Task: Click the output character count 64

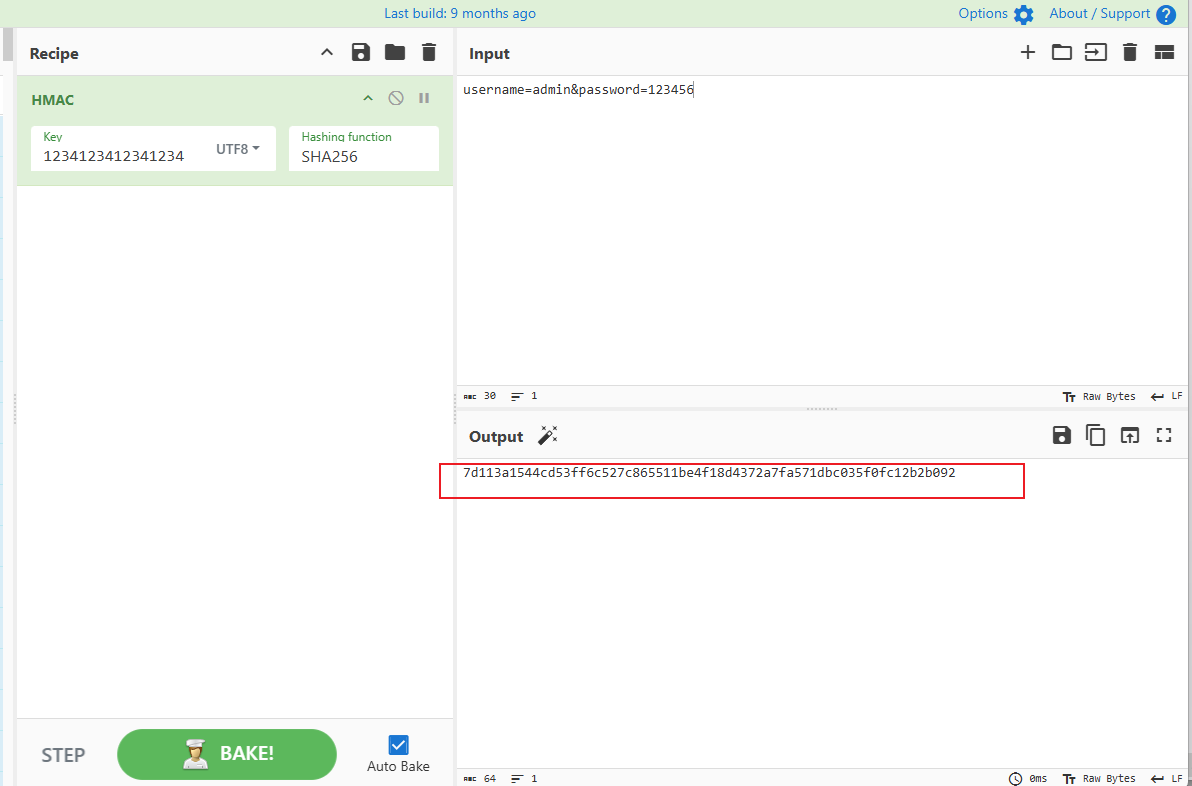Action: [x=480, y=778]
